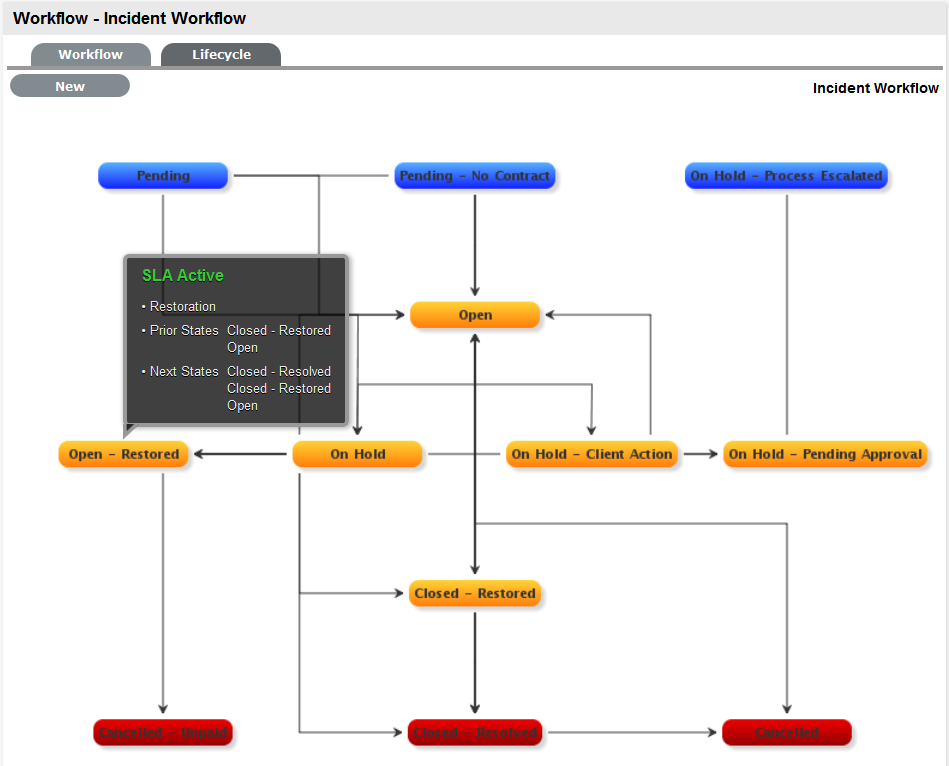Open the Closed - Resolved state
Screen dimensions: 949x766
pos(474,732)
